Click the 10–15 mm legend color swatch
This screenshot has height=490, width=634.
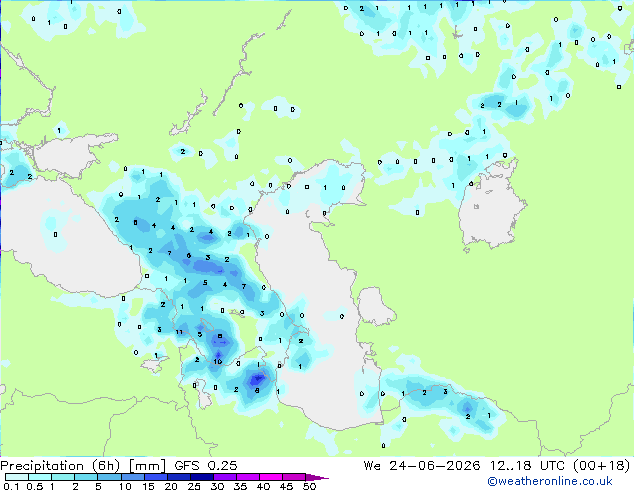132,477
